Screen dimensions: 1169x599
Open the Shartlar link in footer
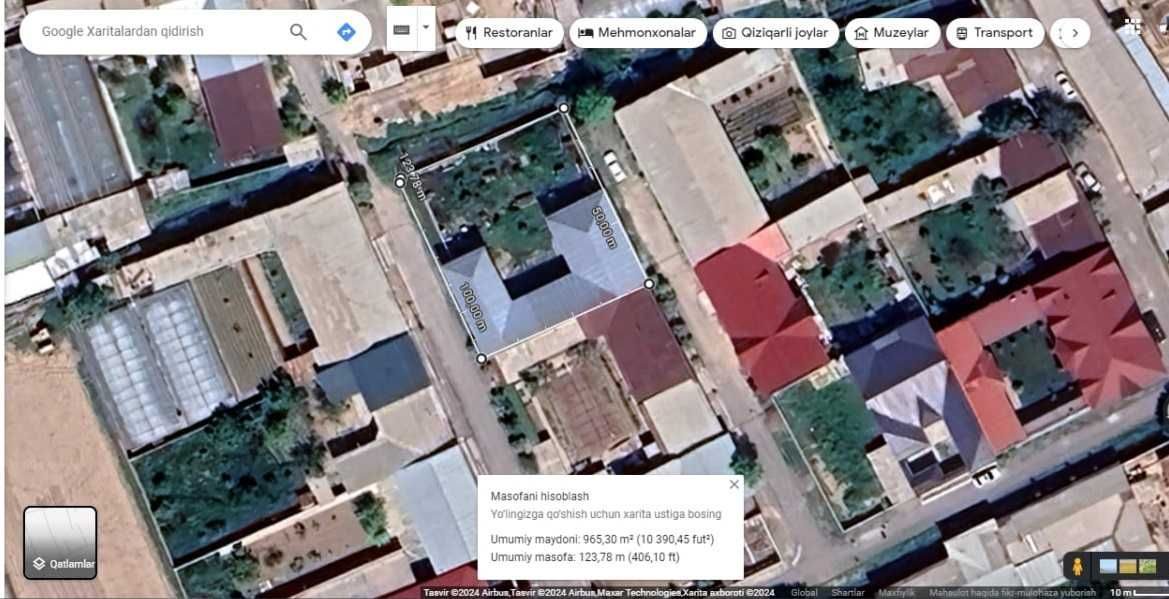coord(848,593)
